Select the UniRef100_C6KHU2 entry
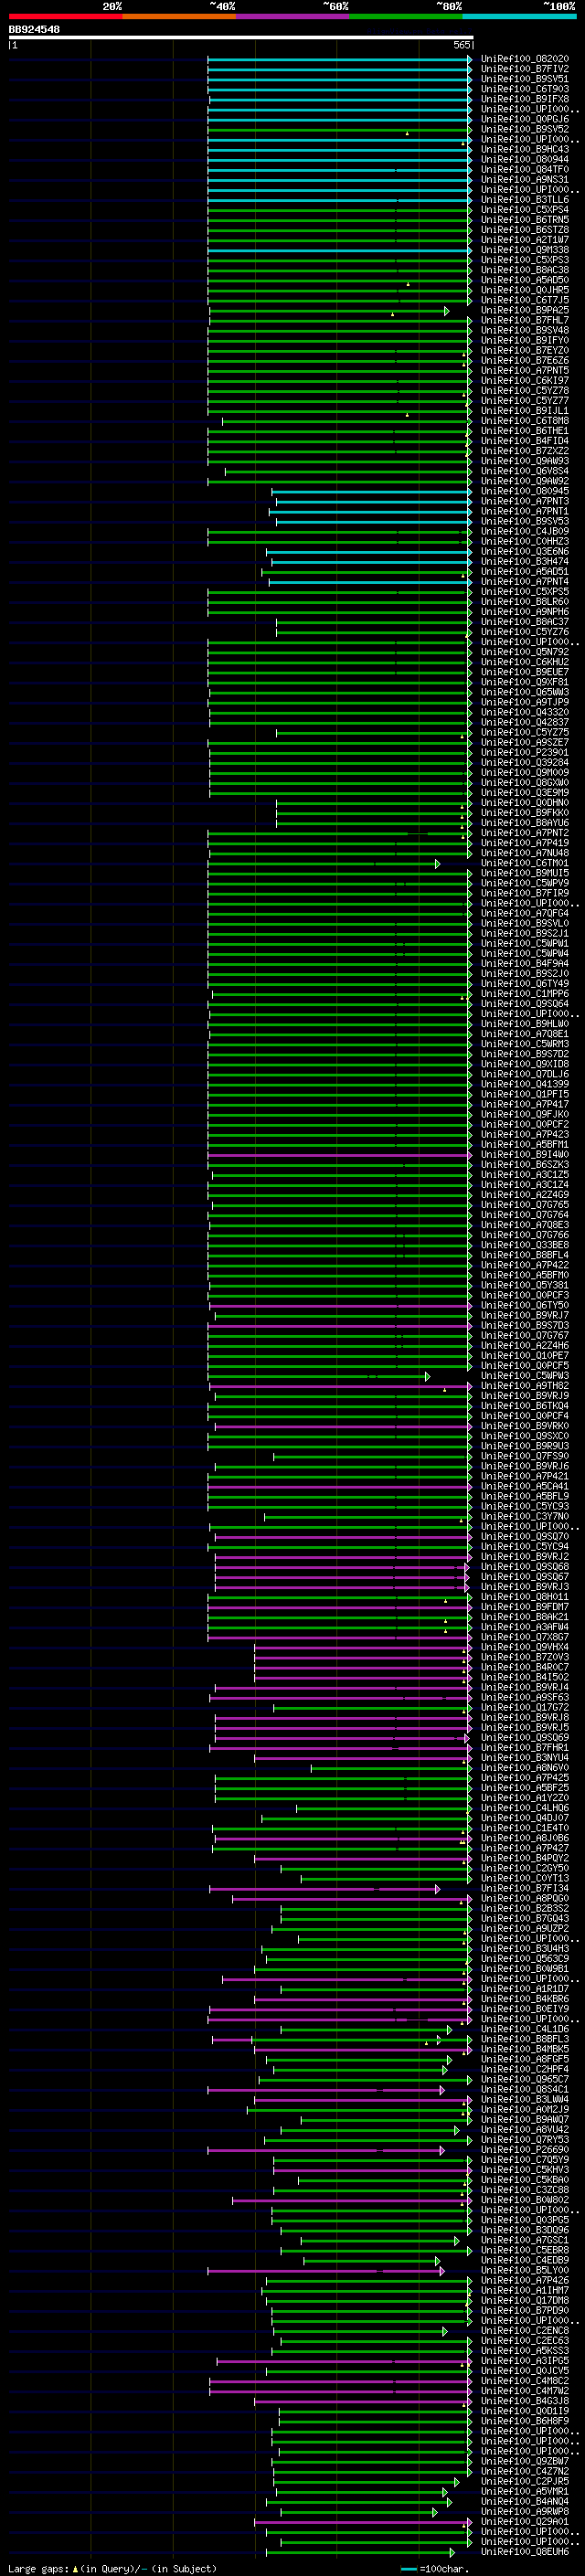Viewport: 585px width, 2576px height. pyautogui.click(x=525, y=662)
